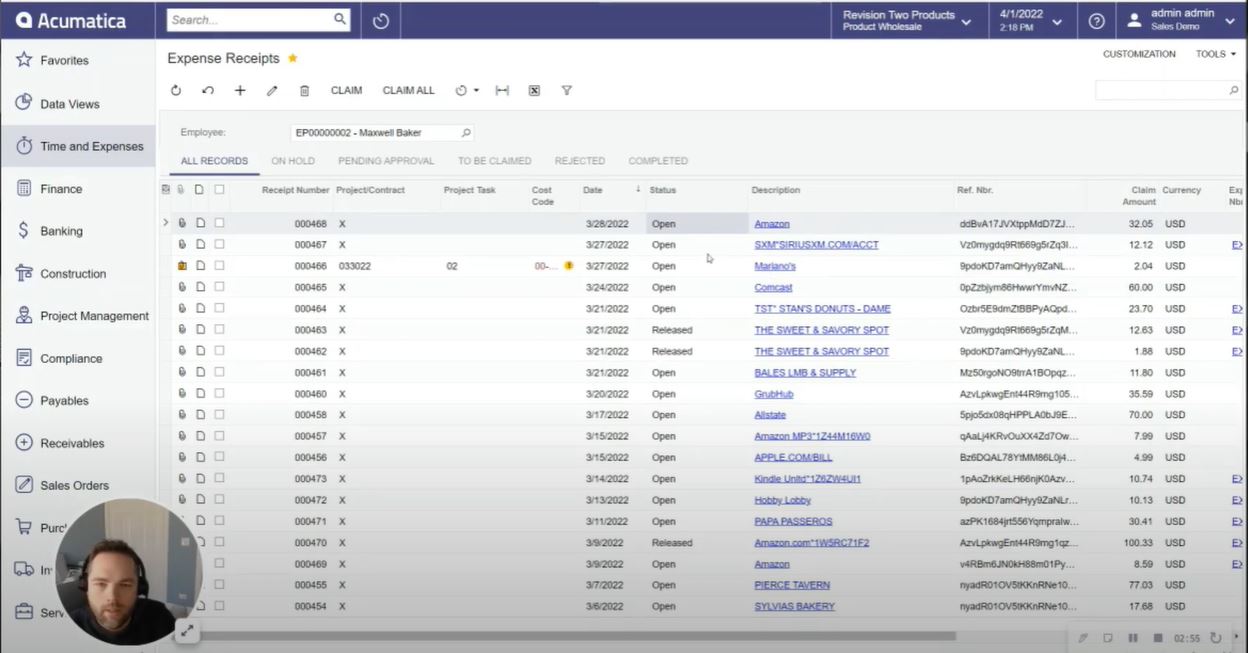Click the CLAIM ALL button

(409, 90)
